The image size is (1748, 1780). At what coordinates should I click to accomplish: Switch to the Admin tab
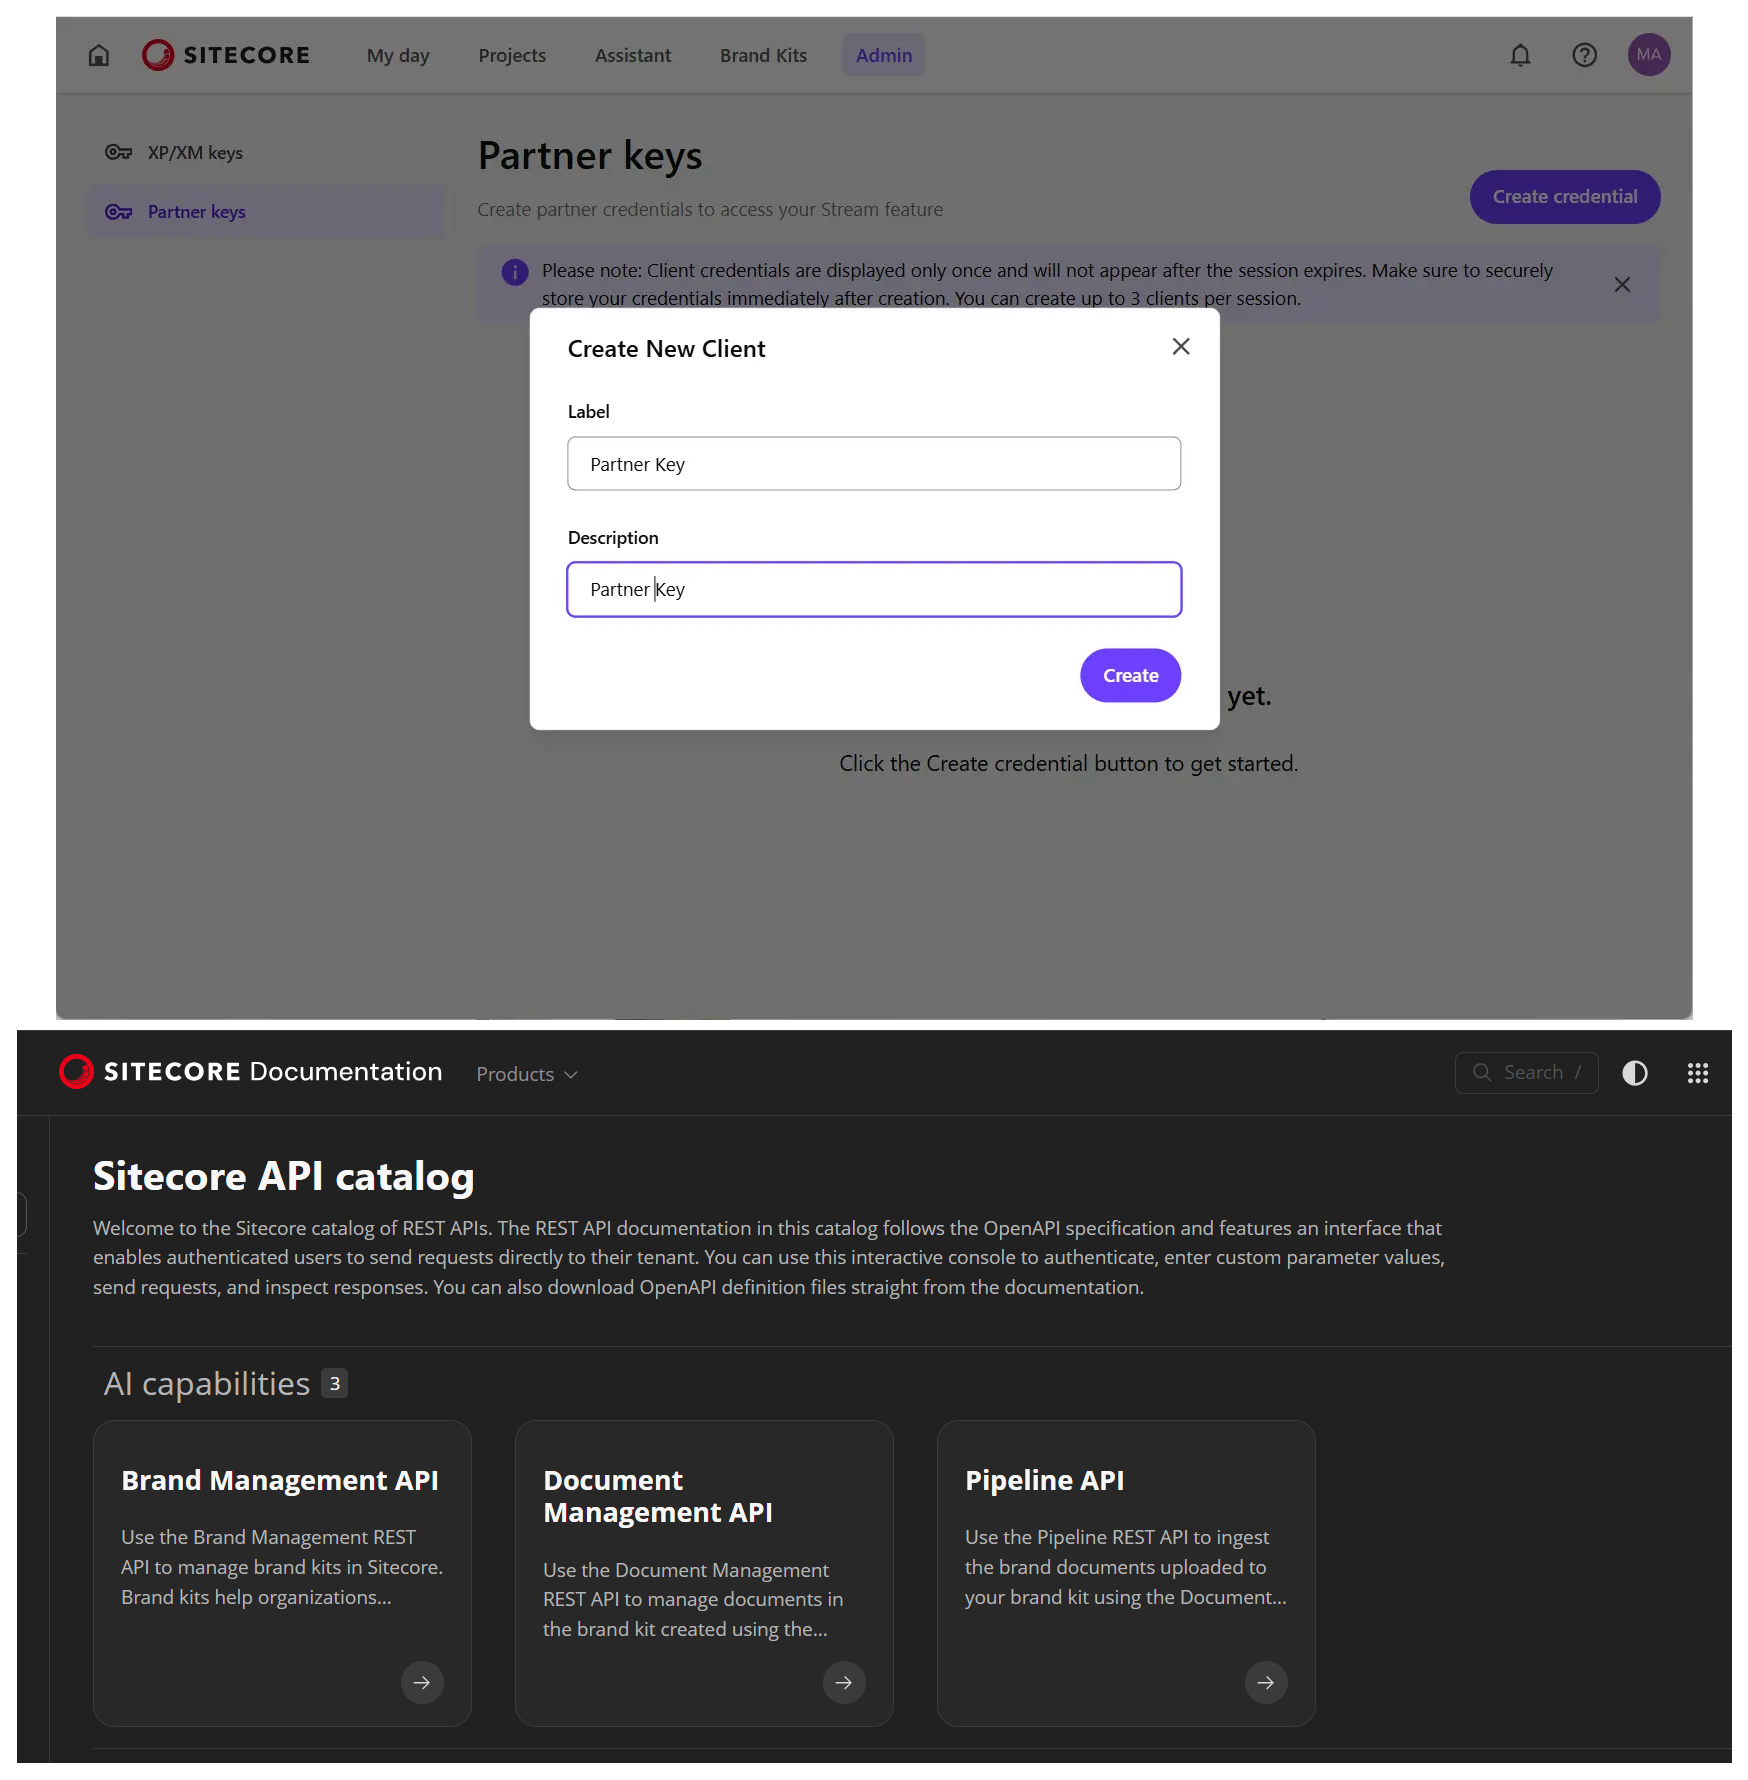[x=883, y=55]
